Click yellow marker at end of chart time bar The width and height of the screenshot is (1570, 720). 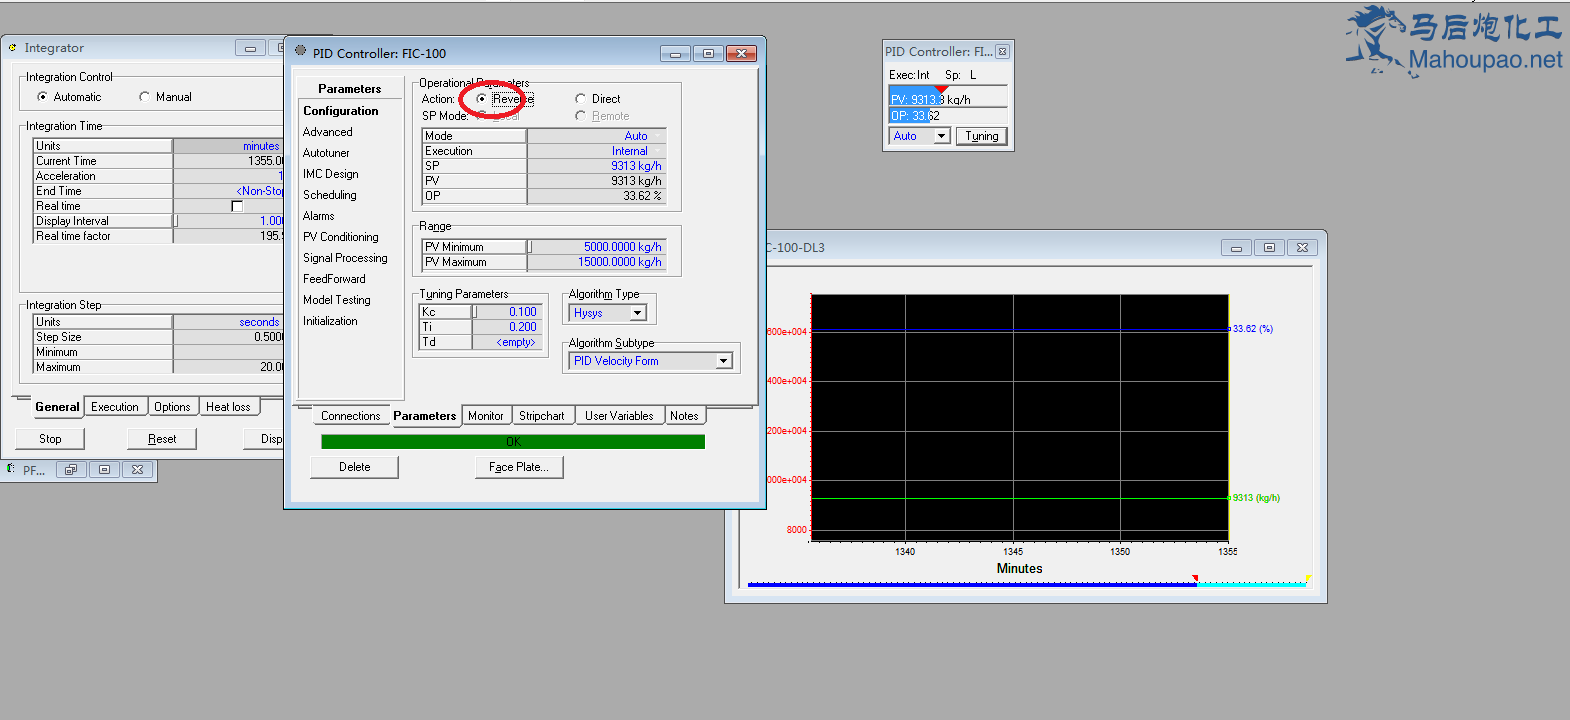[1307, 578]
